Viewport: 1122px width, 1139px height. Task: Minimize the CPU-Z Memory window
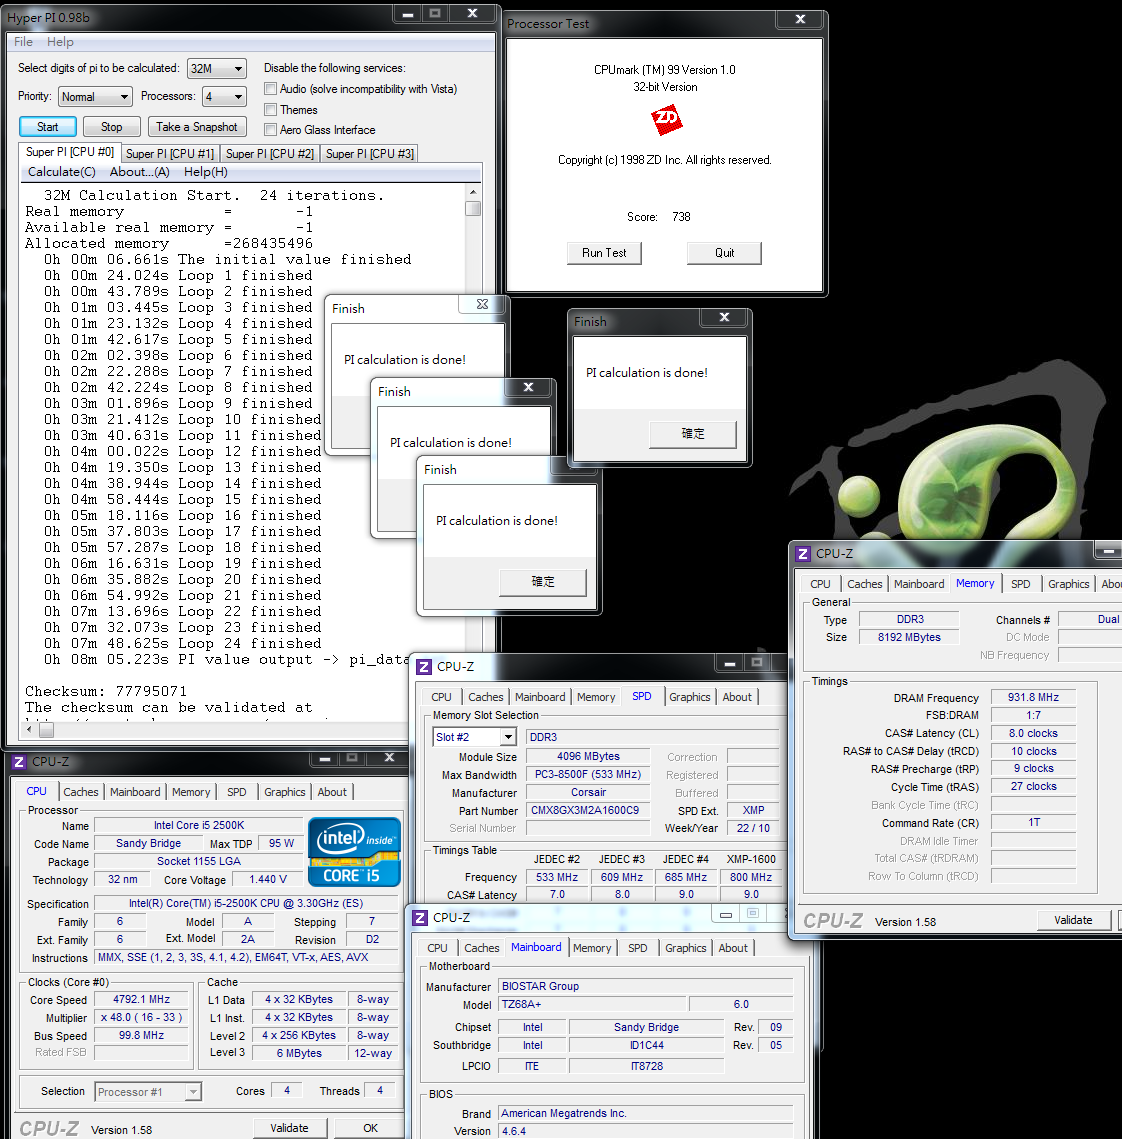click(x=1108, y=552)
